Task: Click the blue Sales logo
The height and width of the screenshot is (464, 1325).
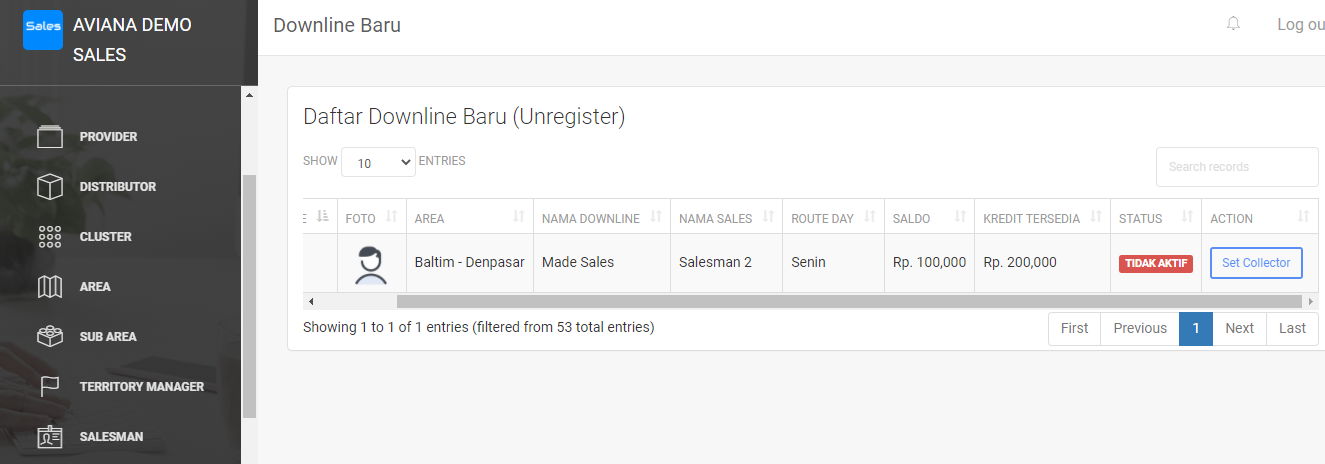Action: (43, 30)
